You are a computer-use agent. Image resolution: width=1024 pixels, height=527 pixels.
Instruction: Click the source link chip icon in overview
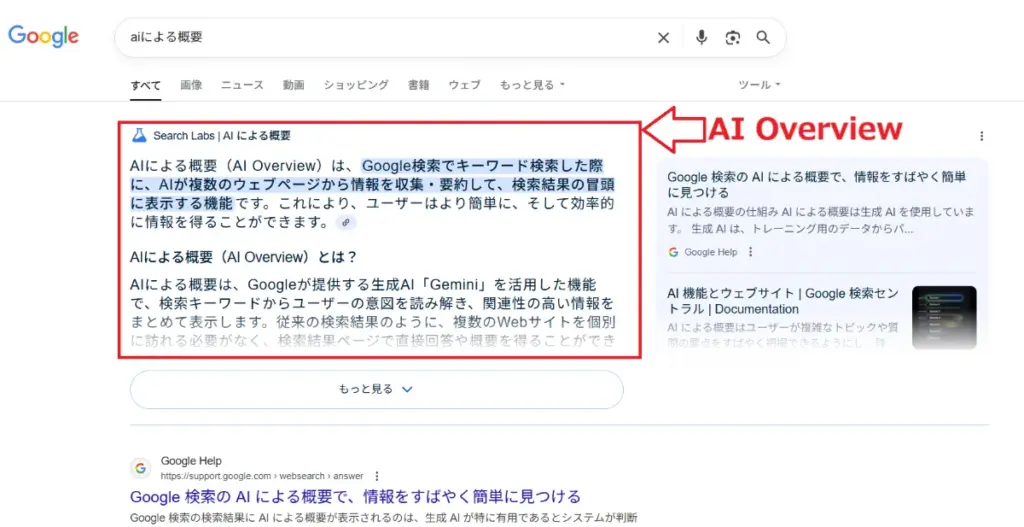point(345,223)
